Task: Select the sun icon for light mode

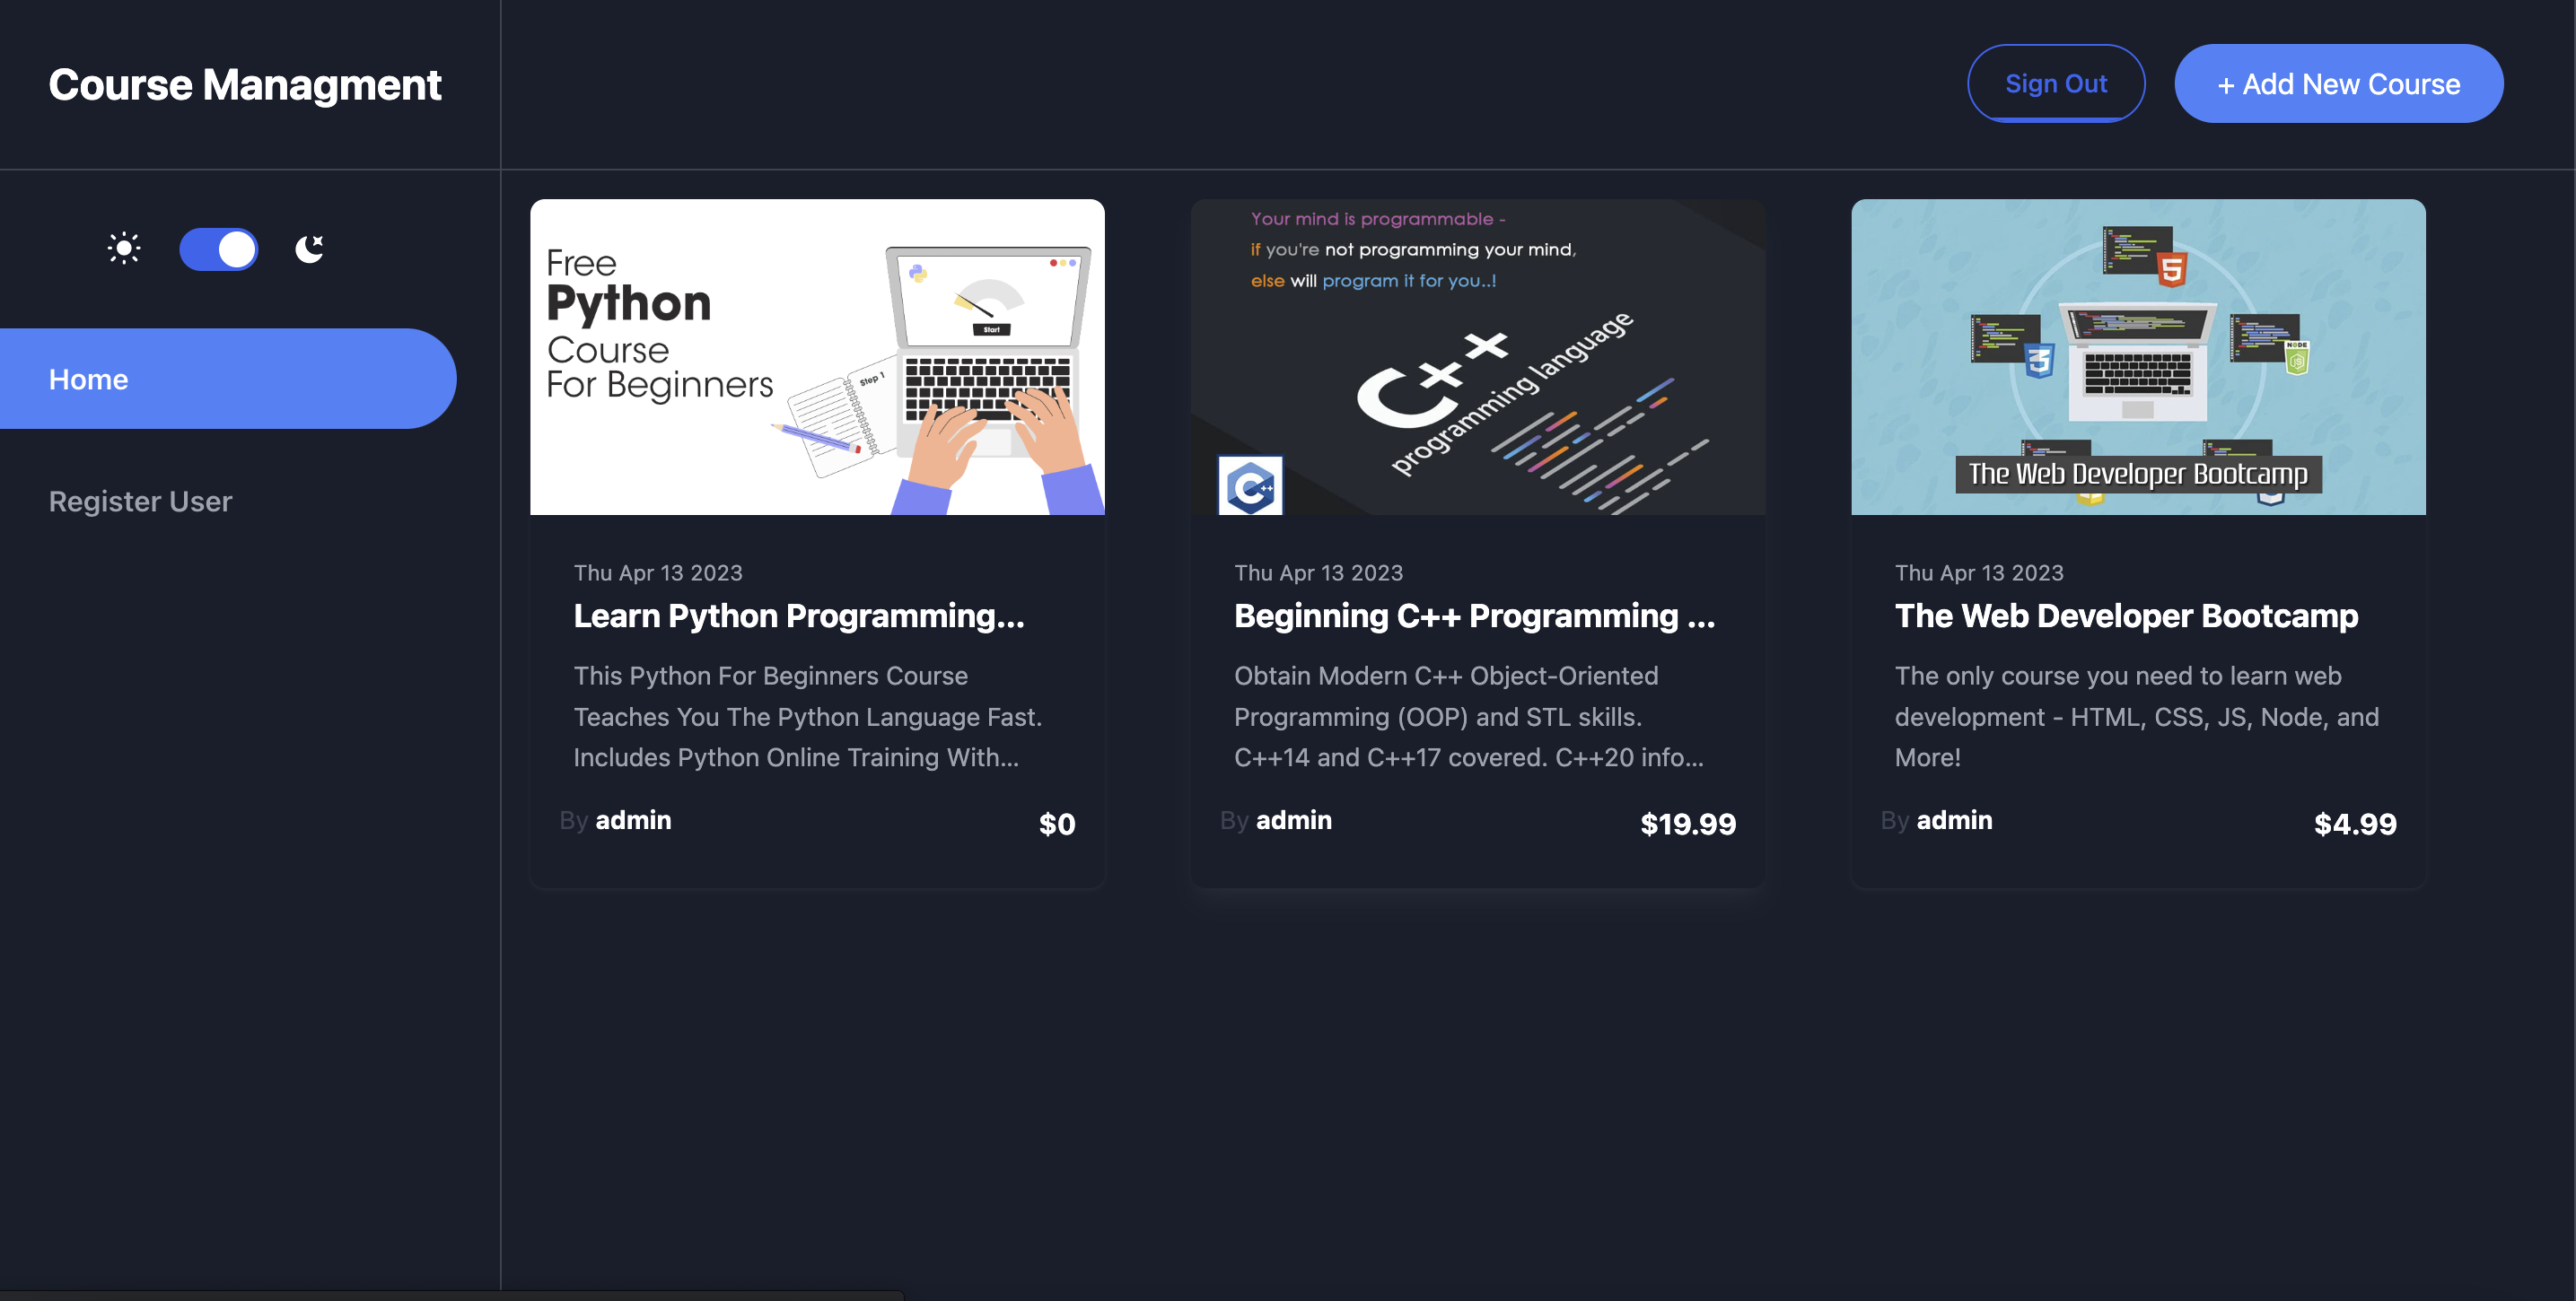Action: (123, 248)
